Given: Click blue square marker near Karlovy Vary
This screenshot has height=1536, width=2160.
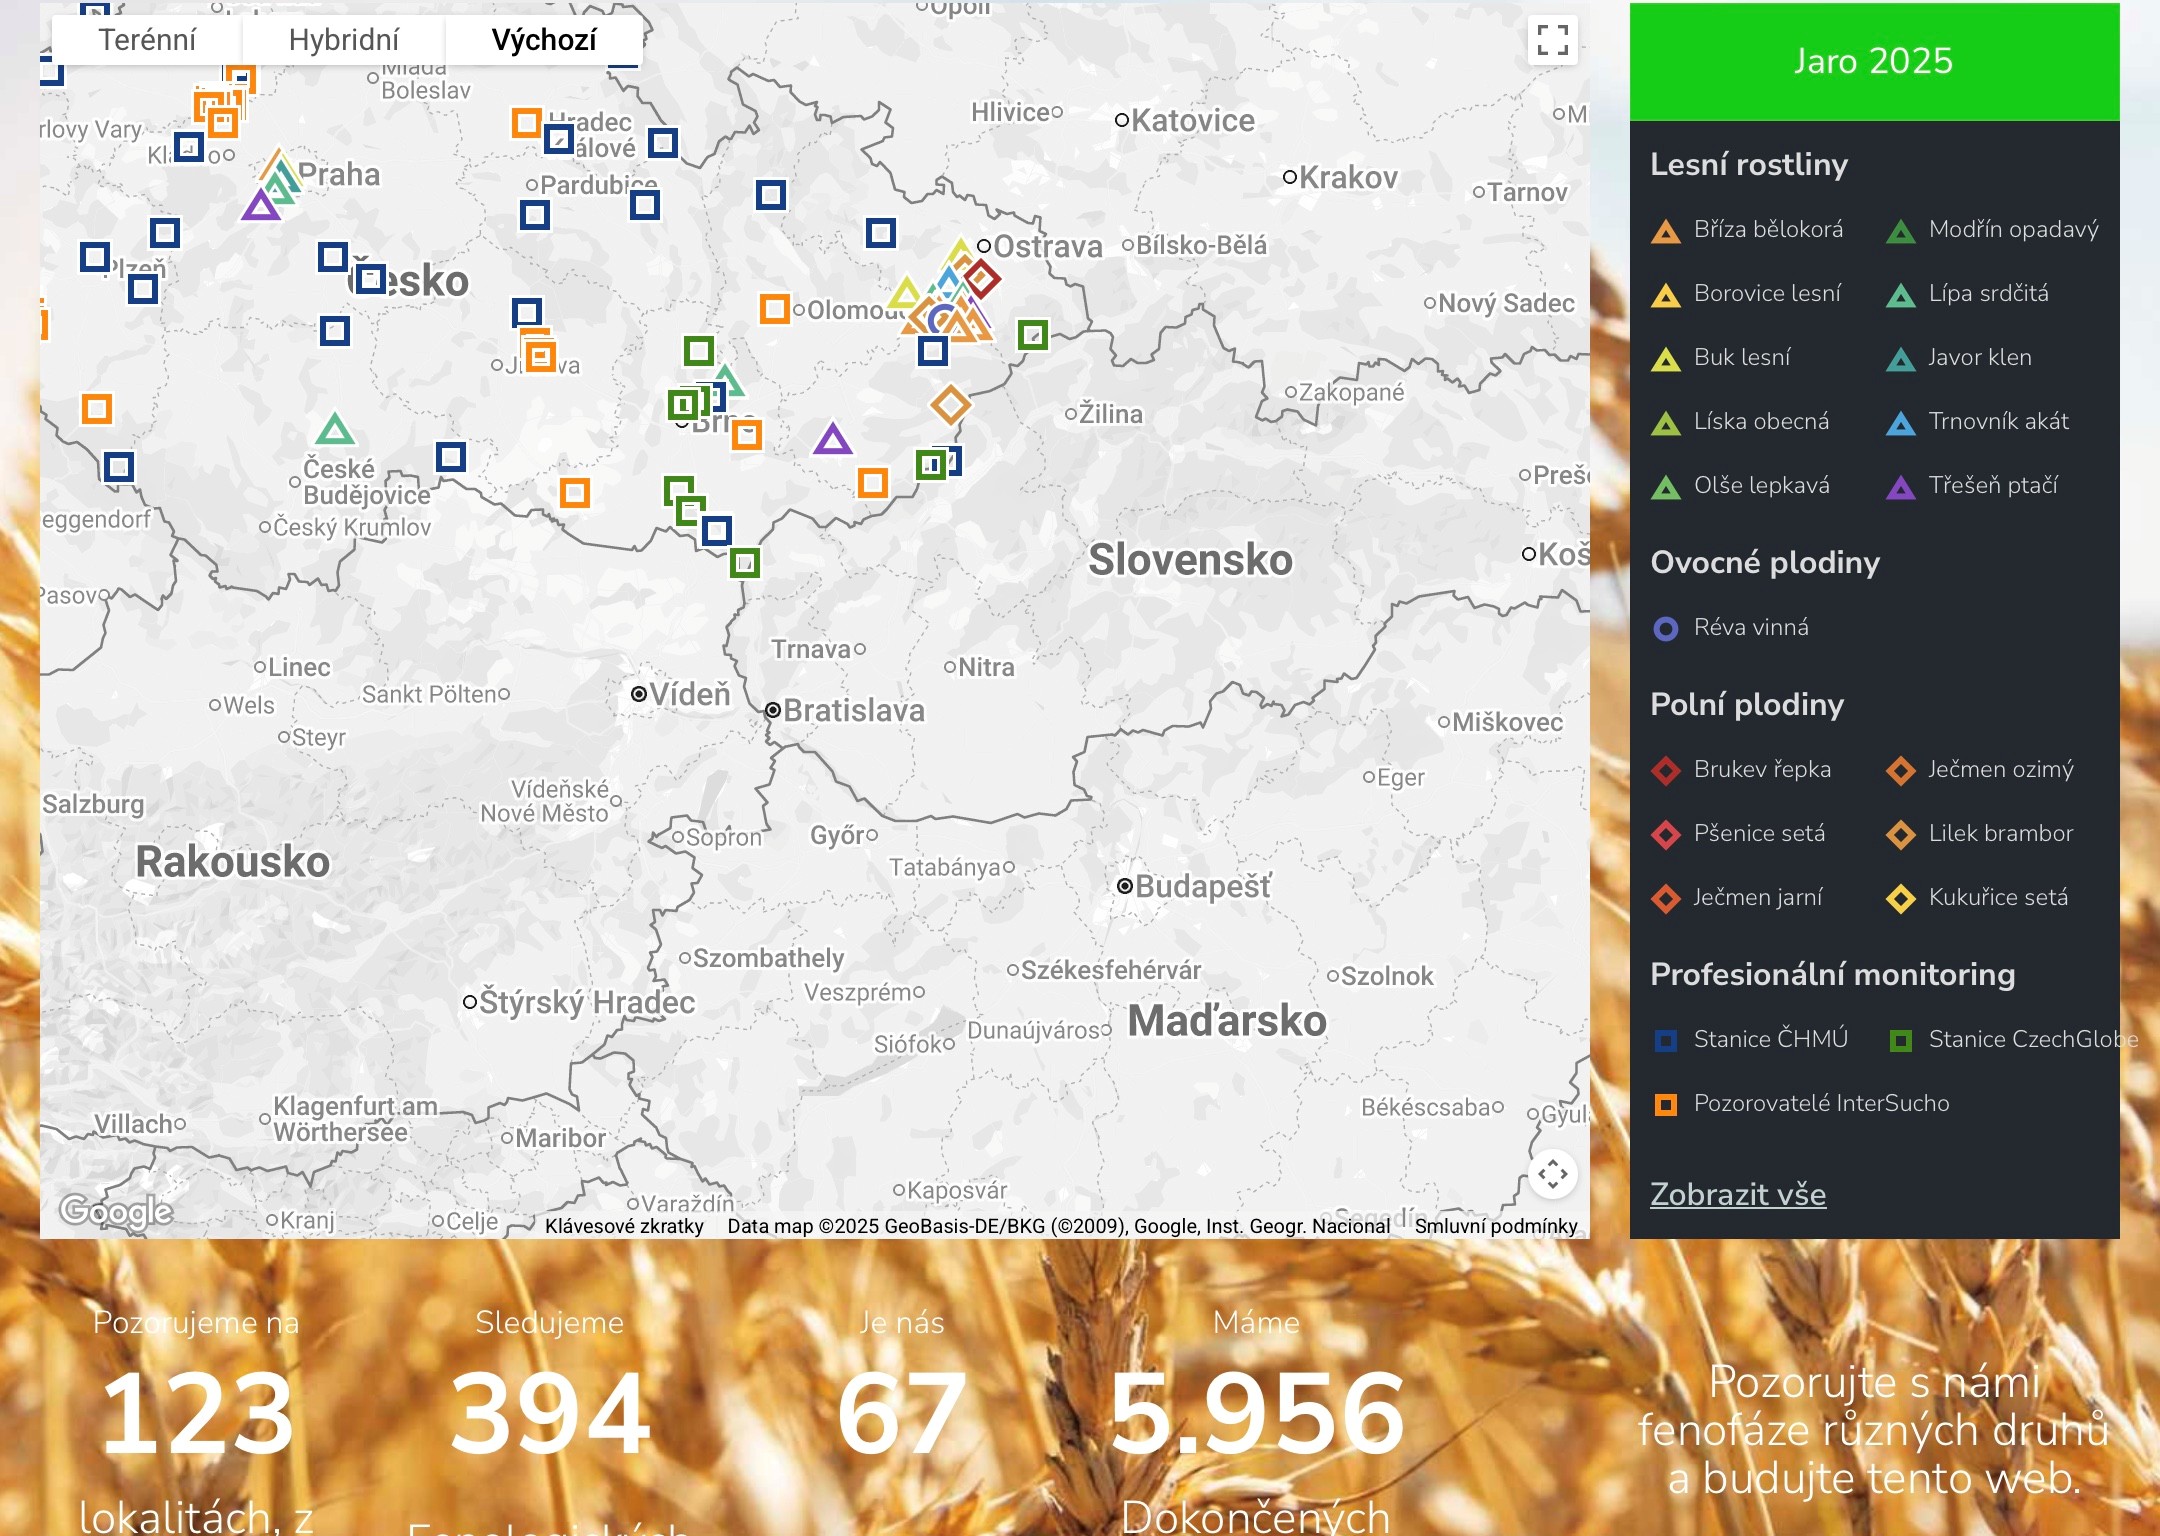Looking at the screenshot, I should click(189, 148).
